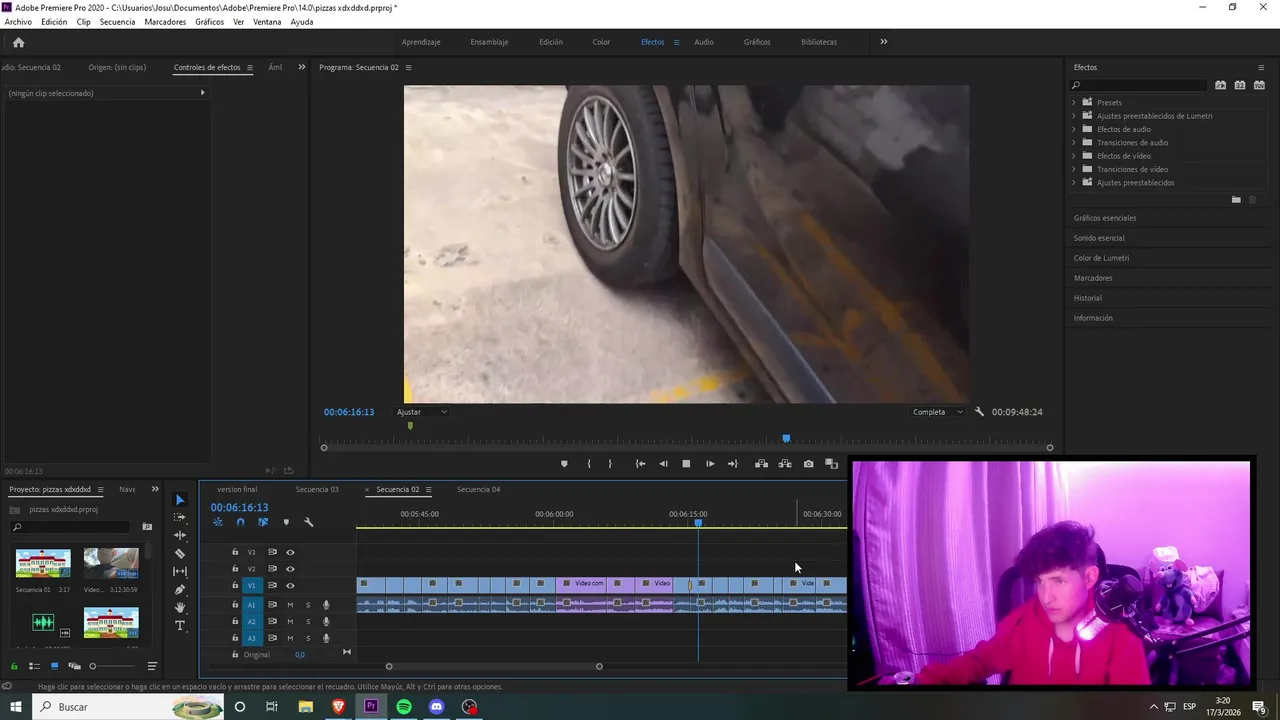Click the Program monitor playhead marker
This screenshot has height=720, width=1280.
(x=786, y=438)
